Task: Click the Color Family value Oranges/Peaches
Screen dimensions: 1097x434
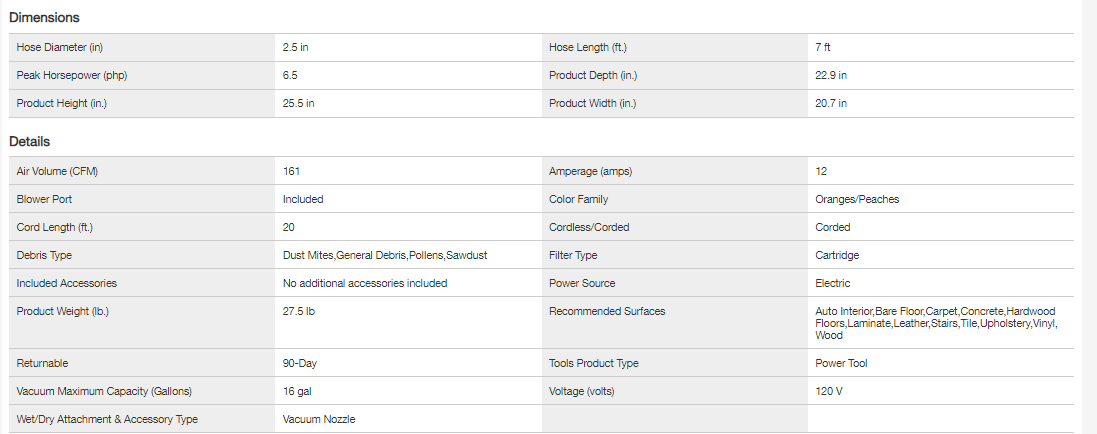Action: click(857, 199)
